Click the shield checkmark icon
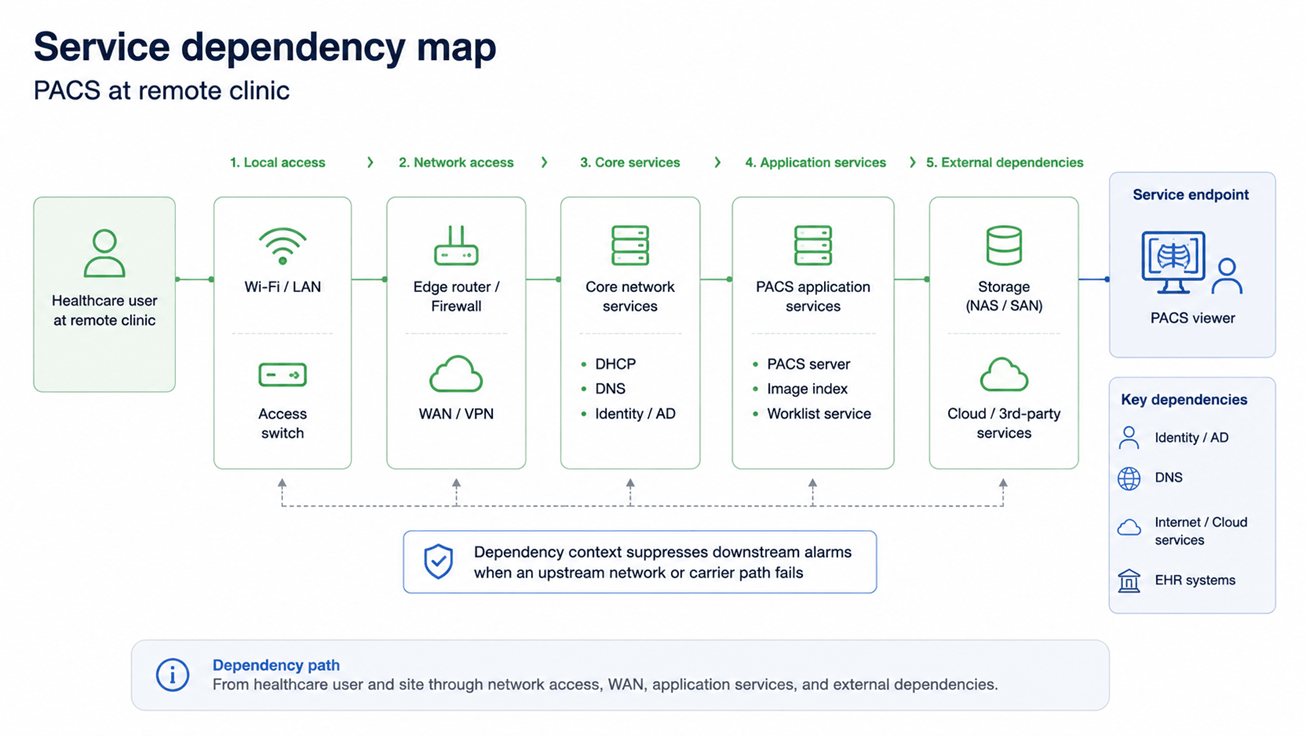The width and height of the screenshot is (1306, 736). point(438,562)
